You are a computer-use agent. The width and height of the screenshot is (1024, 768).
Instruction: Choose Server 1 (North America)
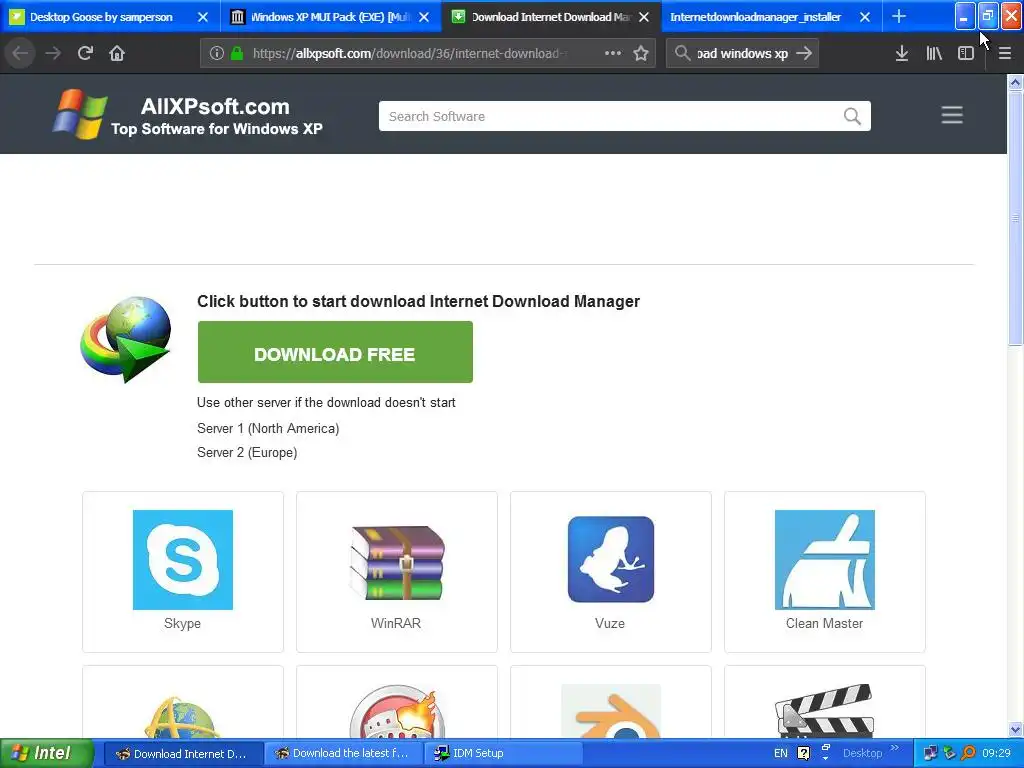(268, 428)
